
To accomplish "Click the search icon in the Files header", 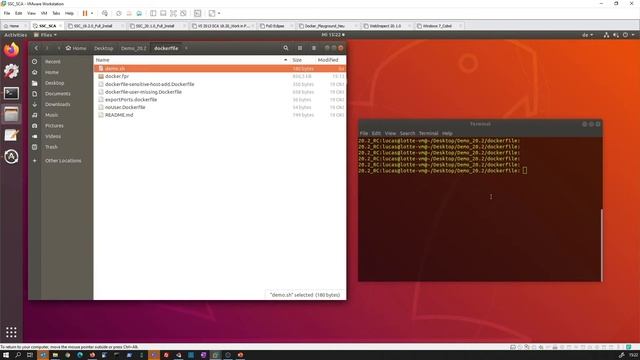I will [286, 48].
